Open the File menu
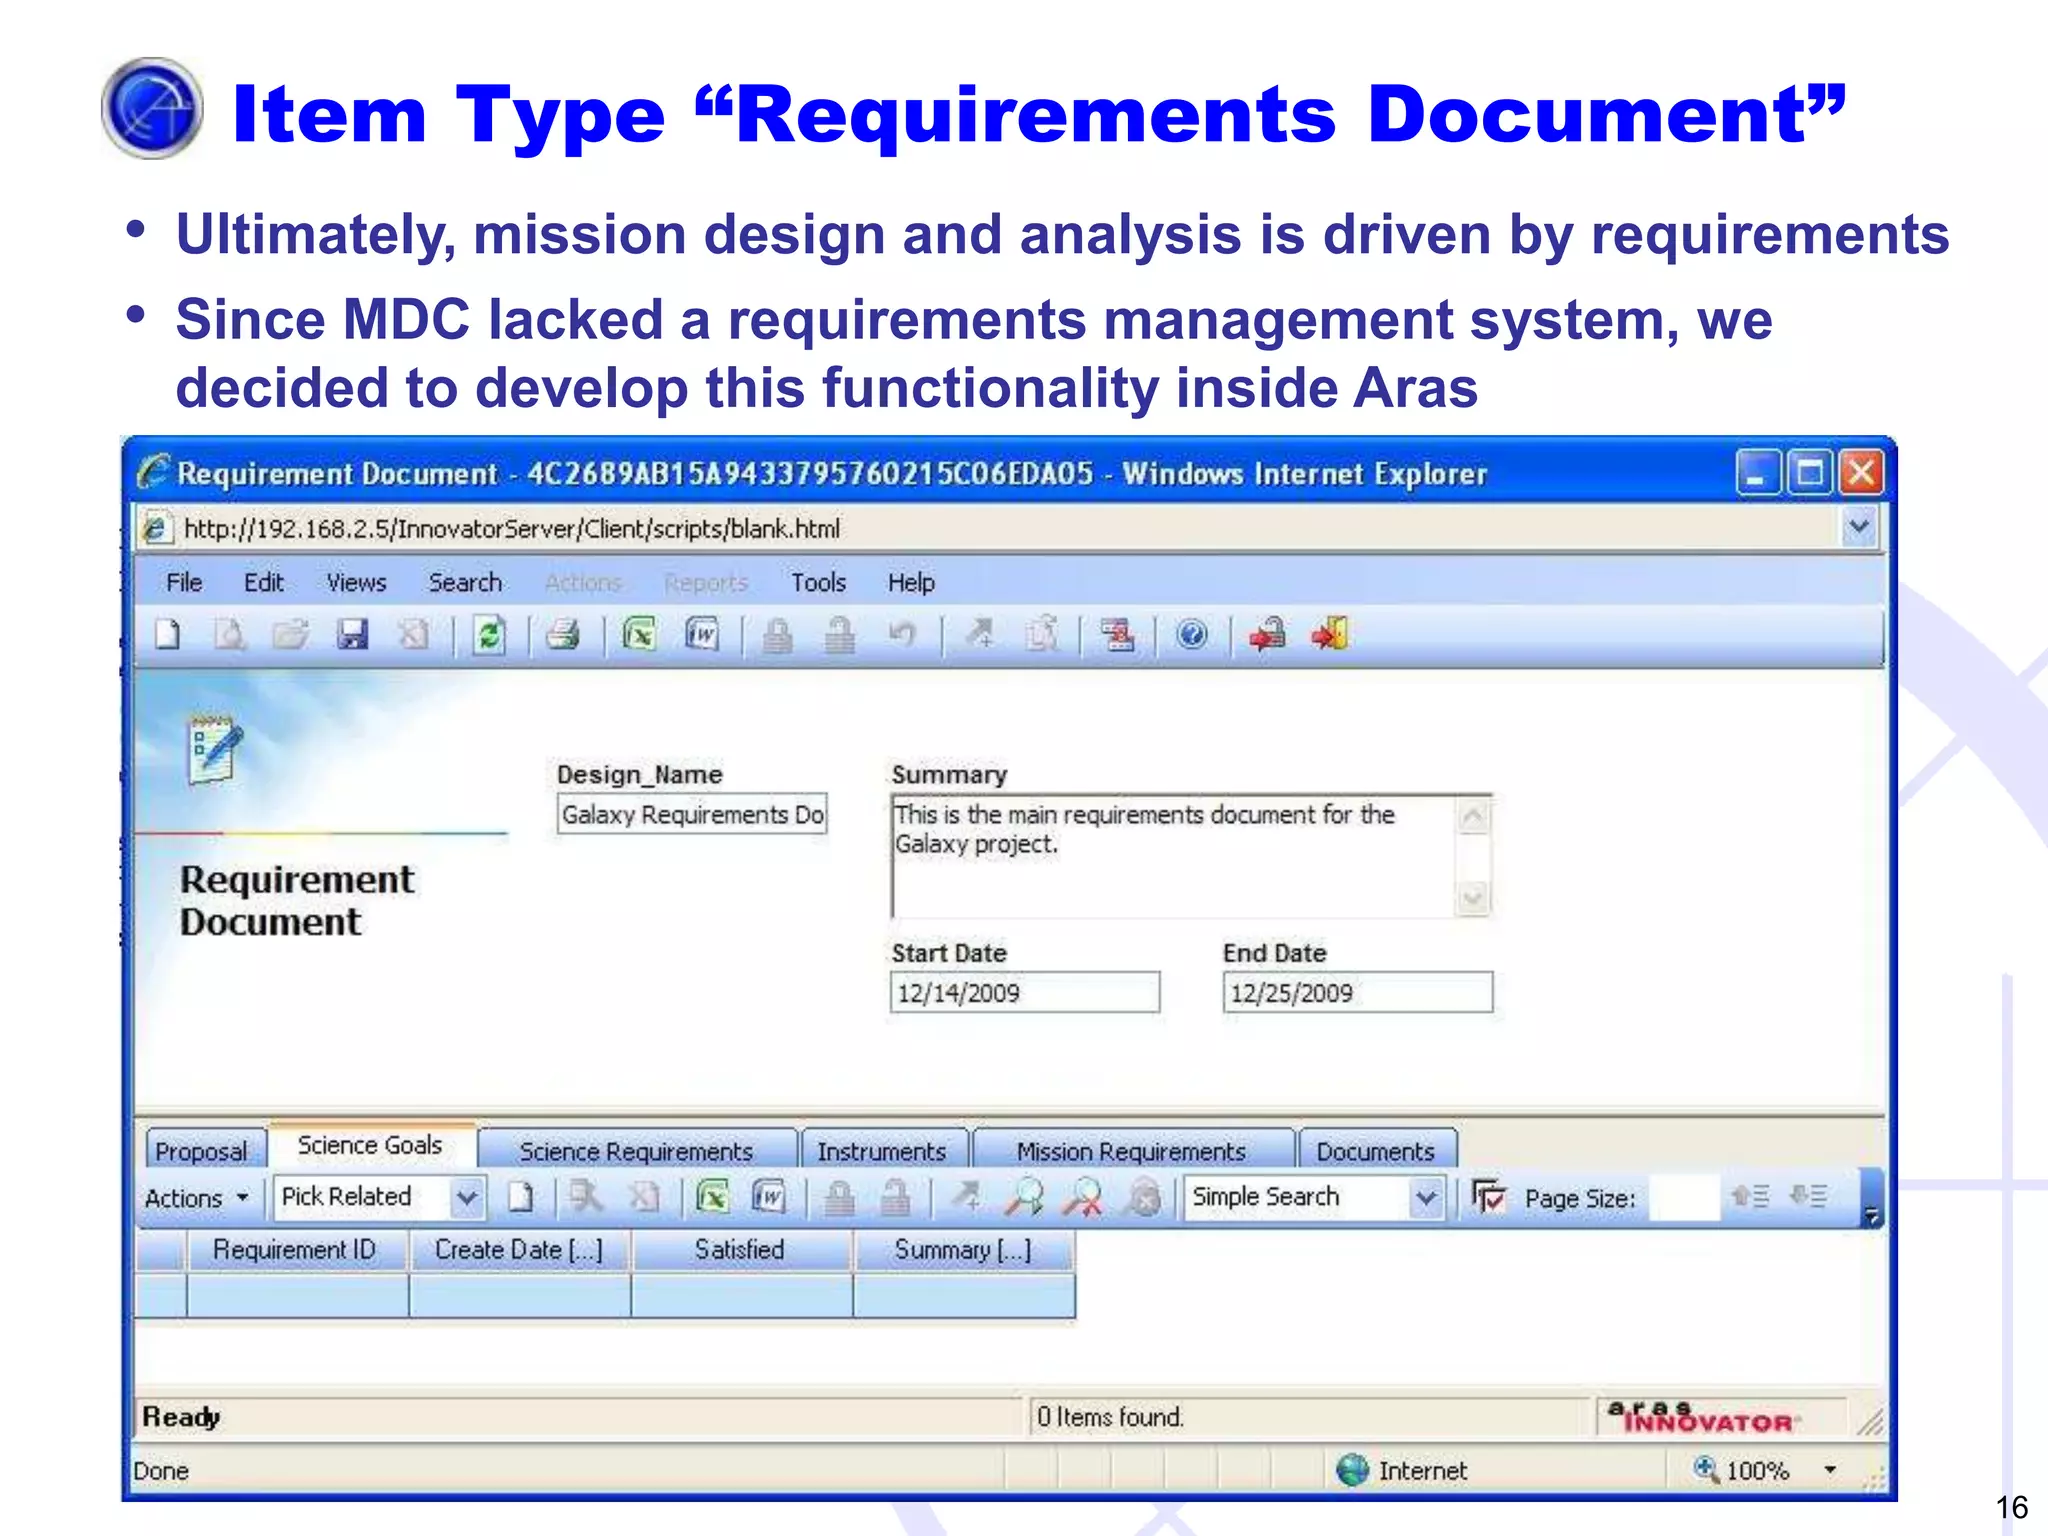This screenshot has height=1536, width=2048. [x=184, y=582]
